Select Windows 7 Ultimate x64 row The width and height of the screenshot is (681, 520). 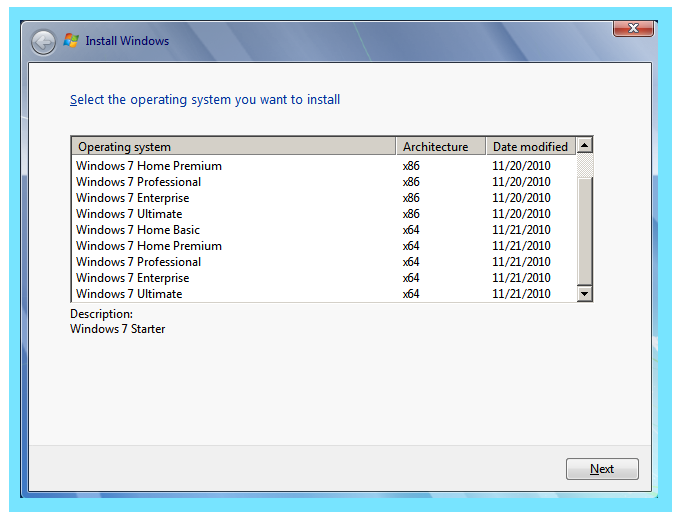point(324,294)
